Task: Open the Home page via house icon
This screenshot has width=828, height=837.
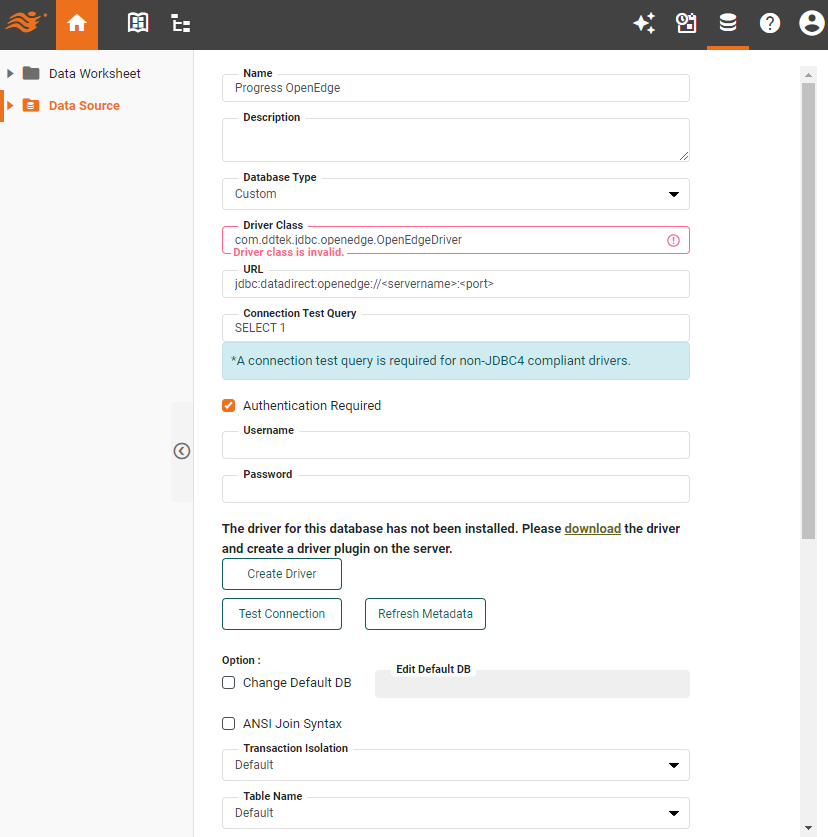Action: [77, 23]
